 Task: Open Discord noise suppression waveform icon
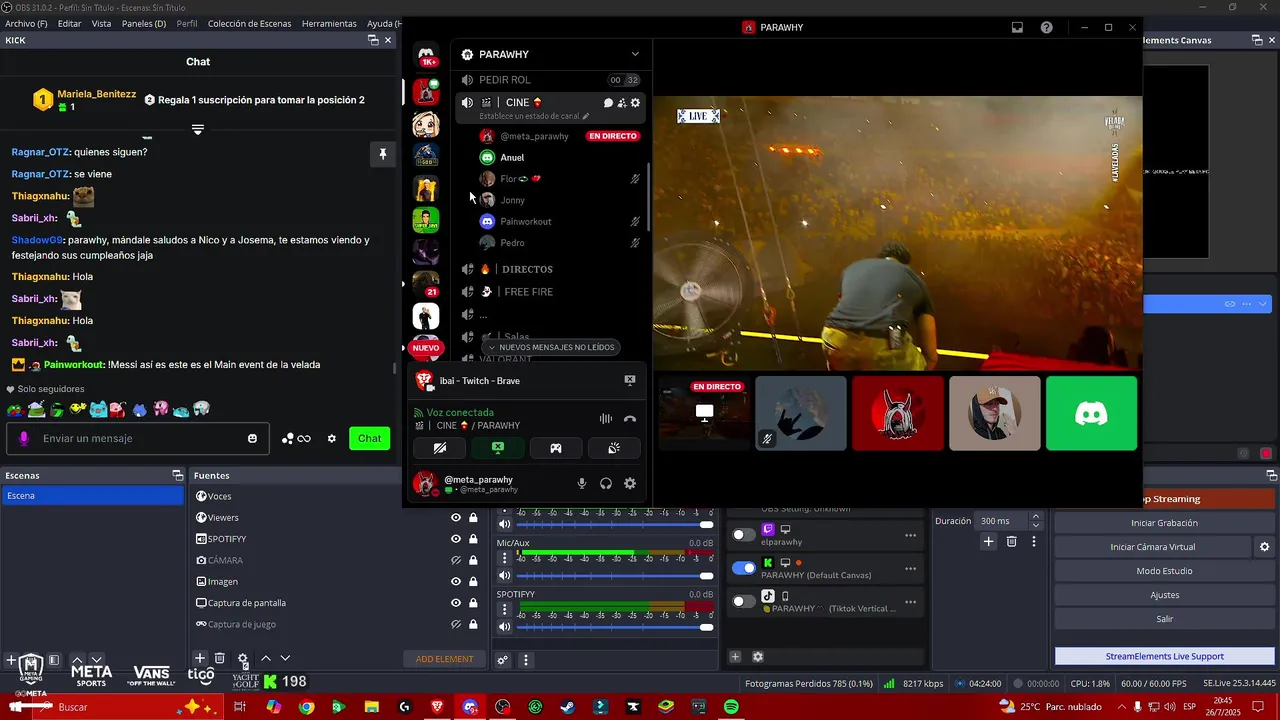point(605,419)
